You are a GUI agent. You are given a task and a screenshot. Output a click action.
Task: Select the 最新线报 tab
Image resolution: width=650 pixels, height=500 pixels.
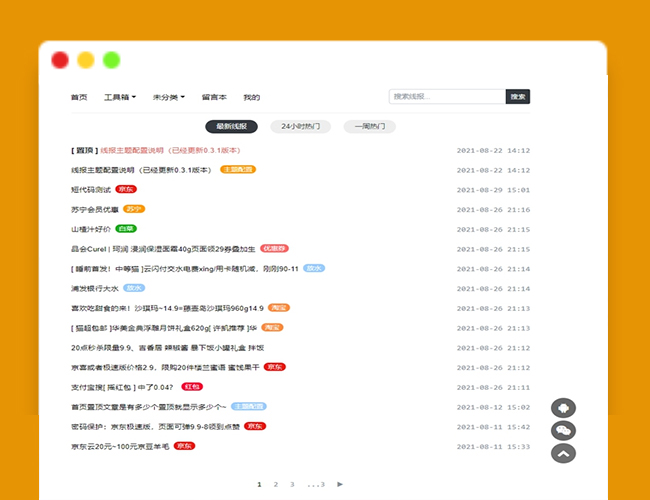pos(231,127)
